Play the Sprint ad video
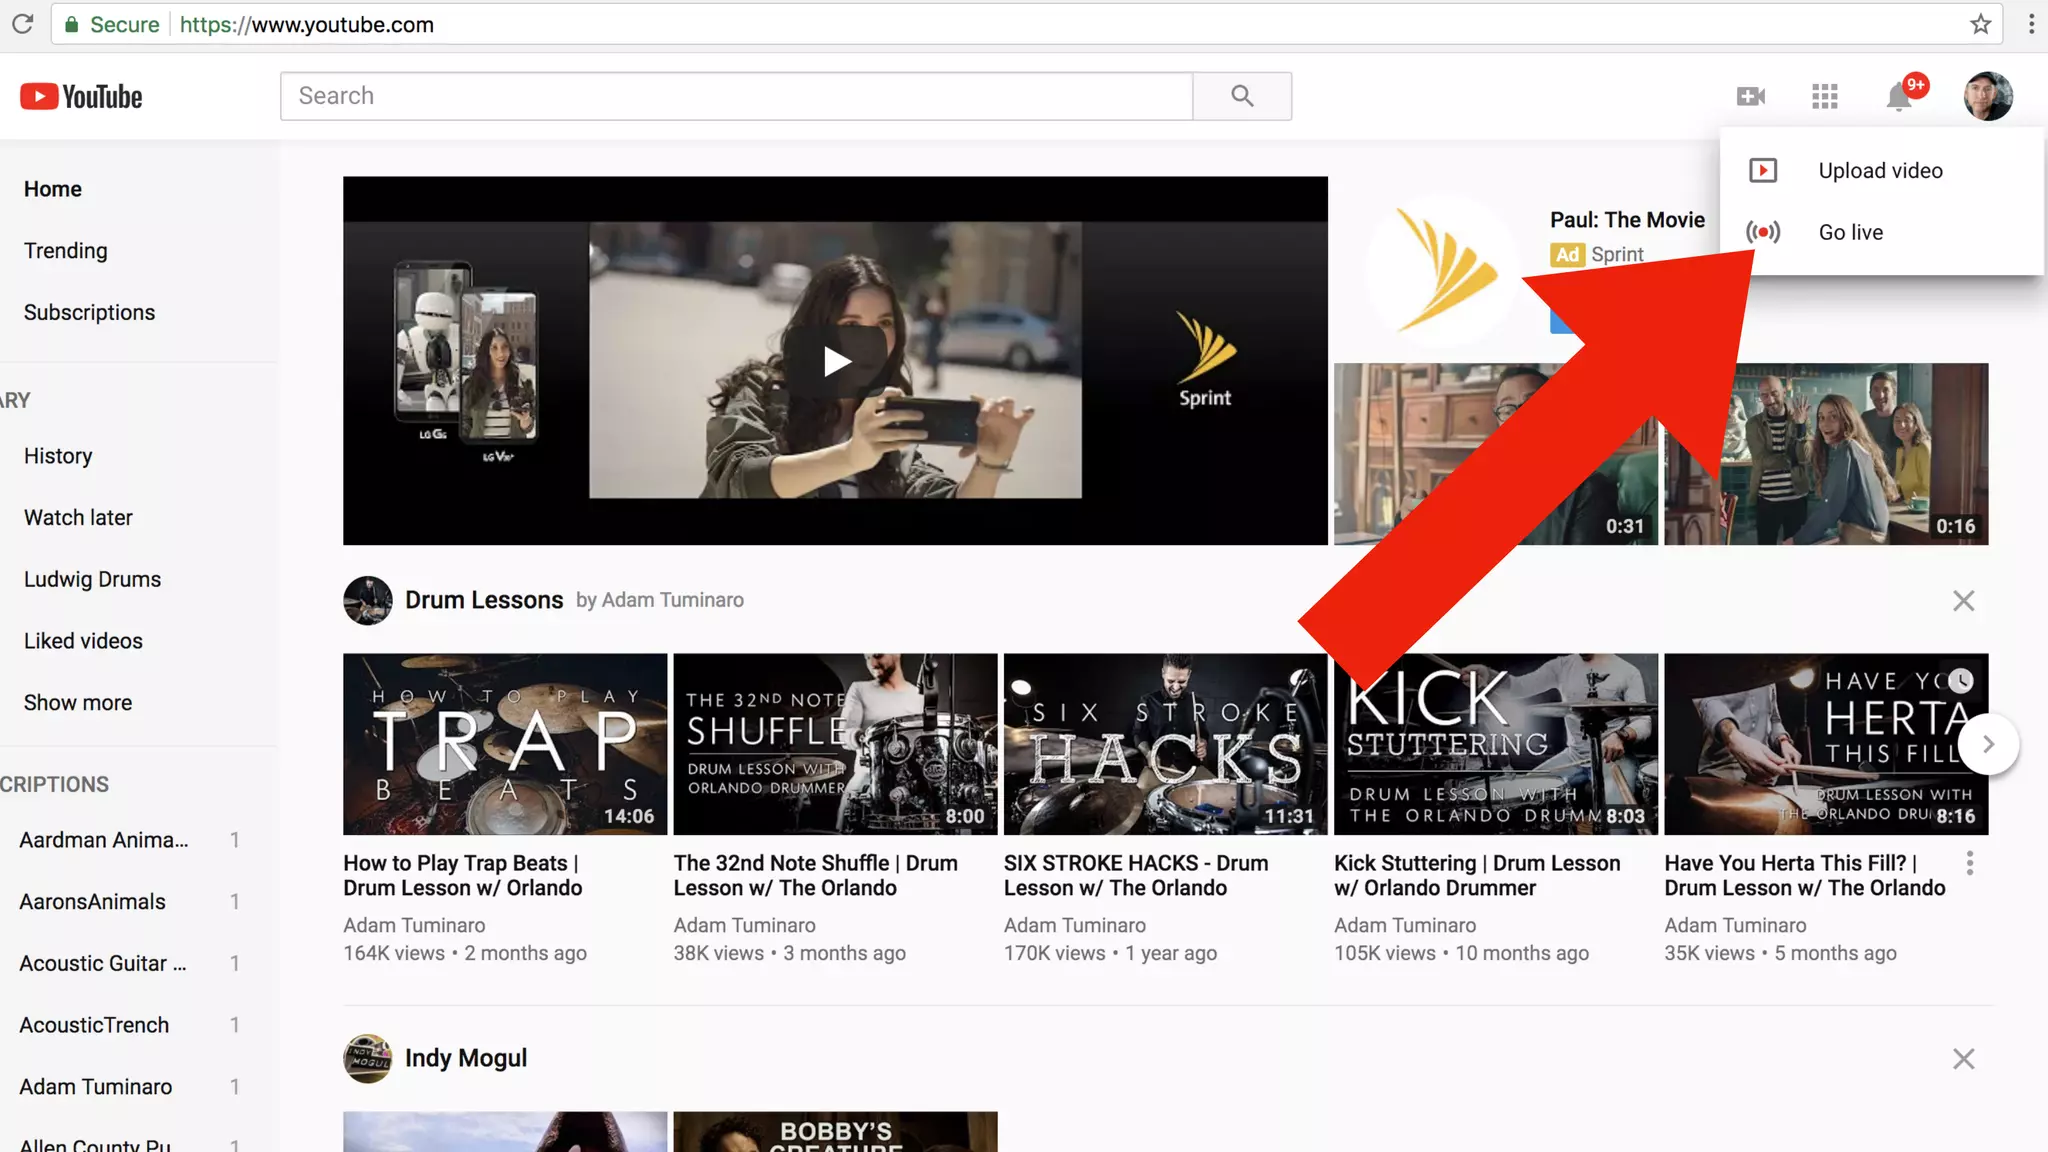This screenshot has height=1152, width=2048. click(836, 361)
